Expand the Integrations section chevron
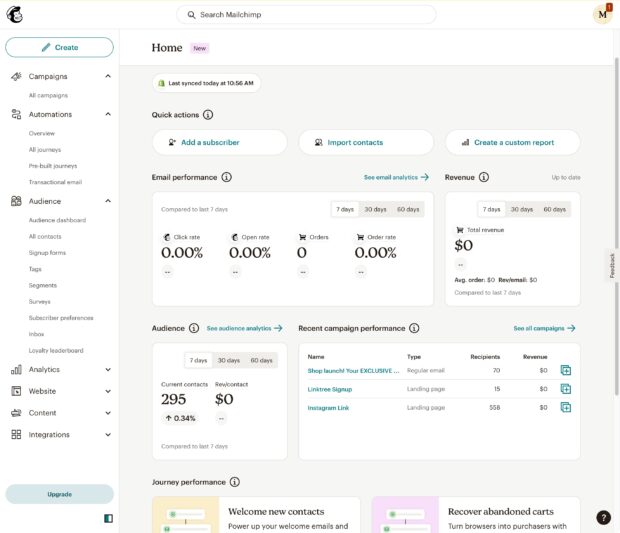This screenshot has height=533, width=620. [x=108, y=435]
